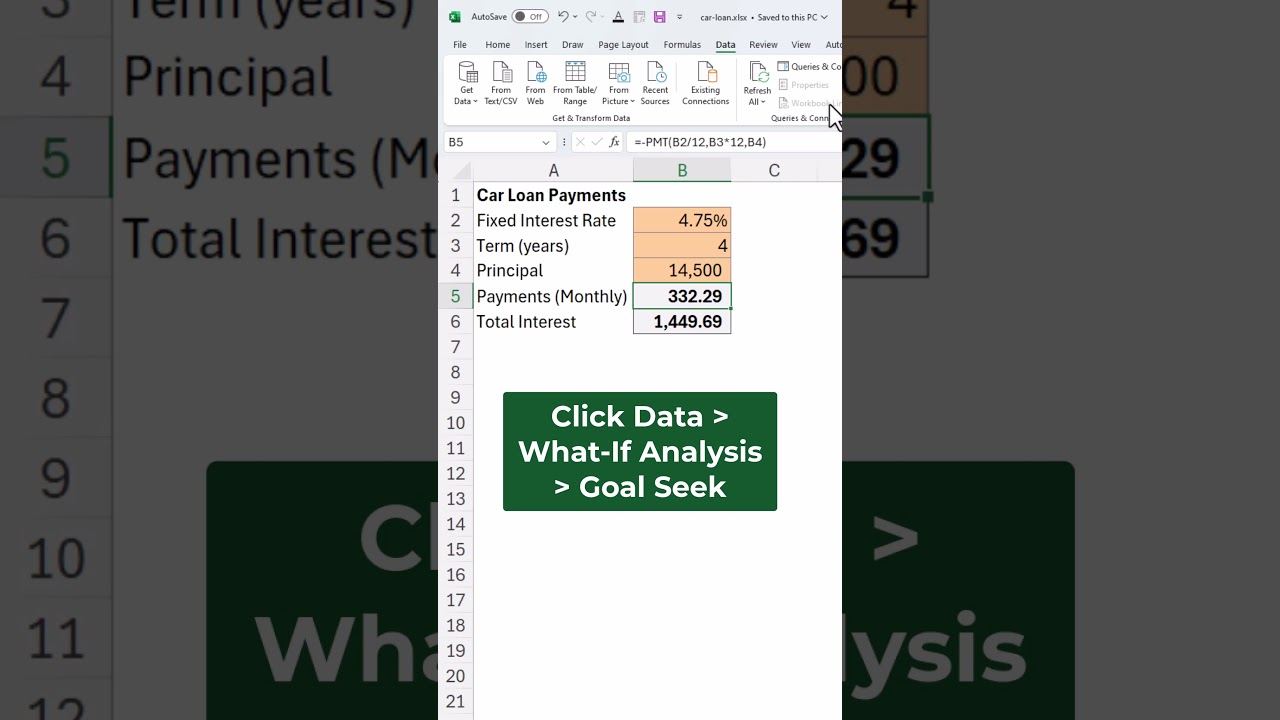Select row 5 header
The height and width of the screenshot is (720, 1280).
[456, 296]
